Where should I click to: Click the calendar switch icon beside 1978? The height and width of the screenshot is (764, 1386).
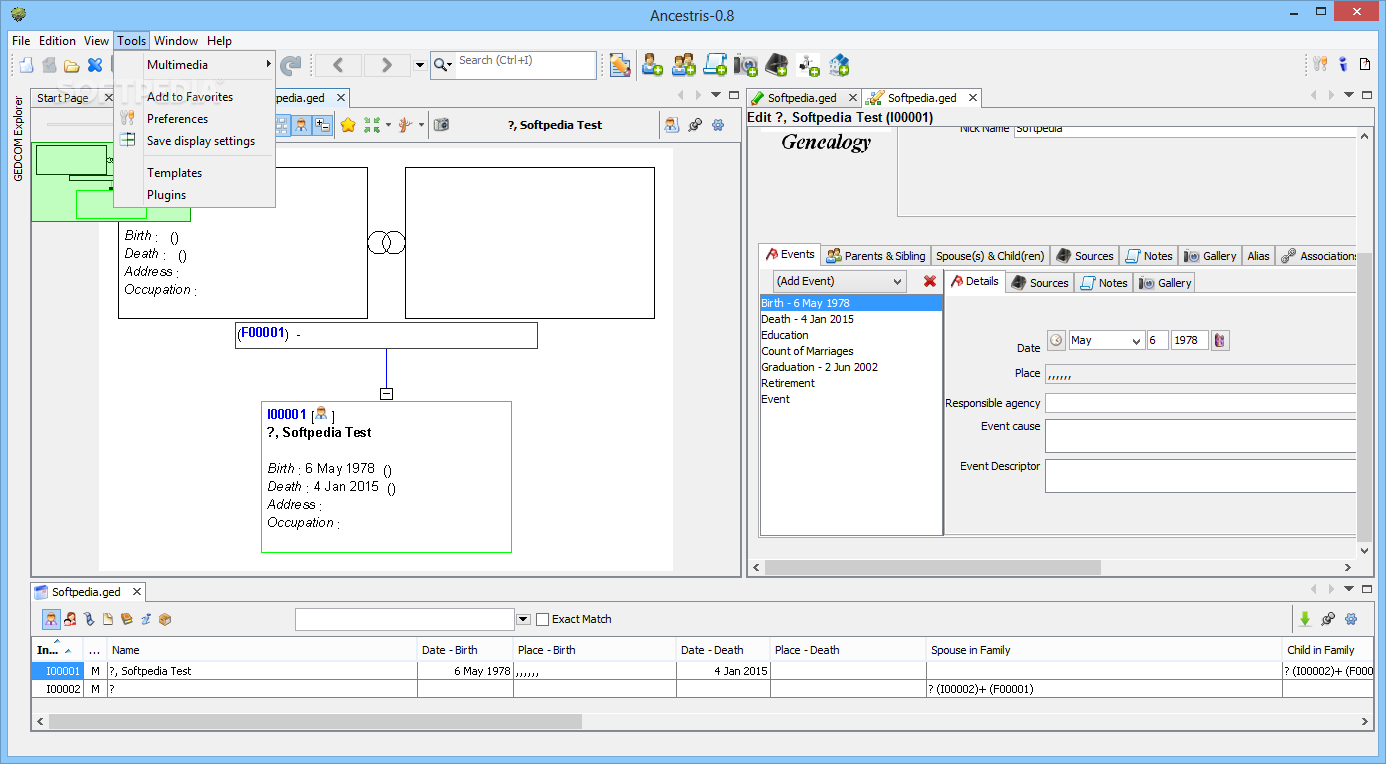tap(1220, 341)
